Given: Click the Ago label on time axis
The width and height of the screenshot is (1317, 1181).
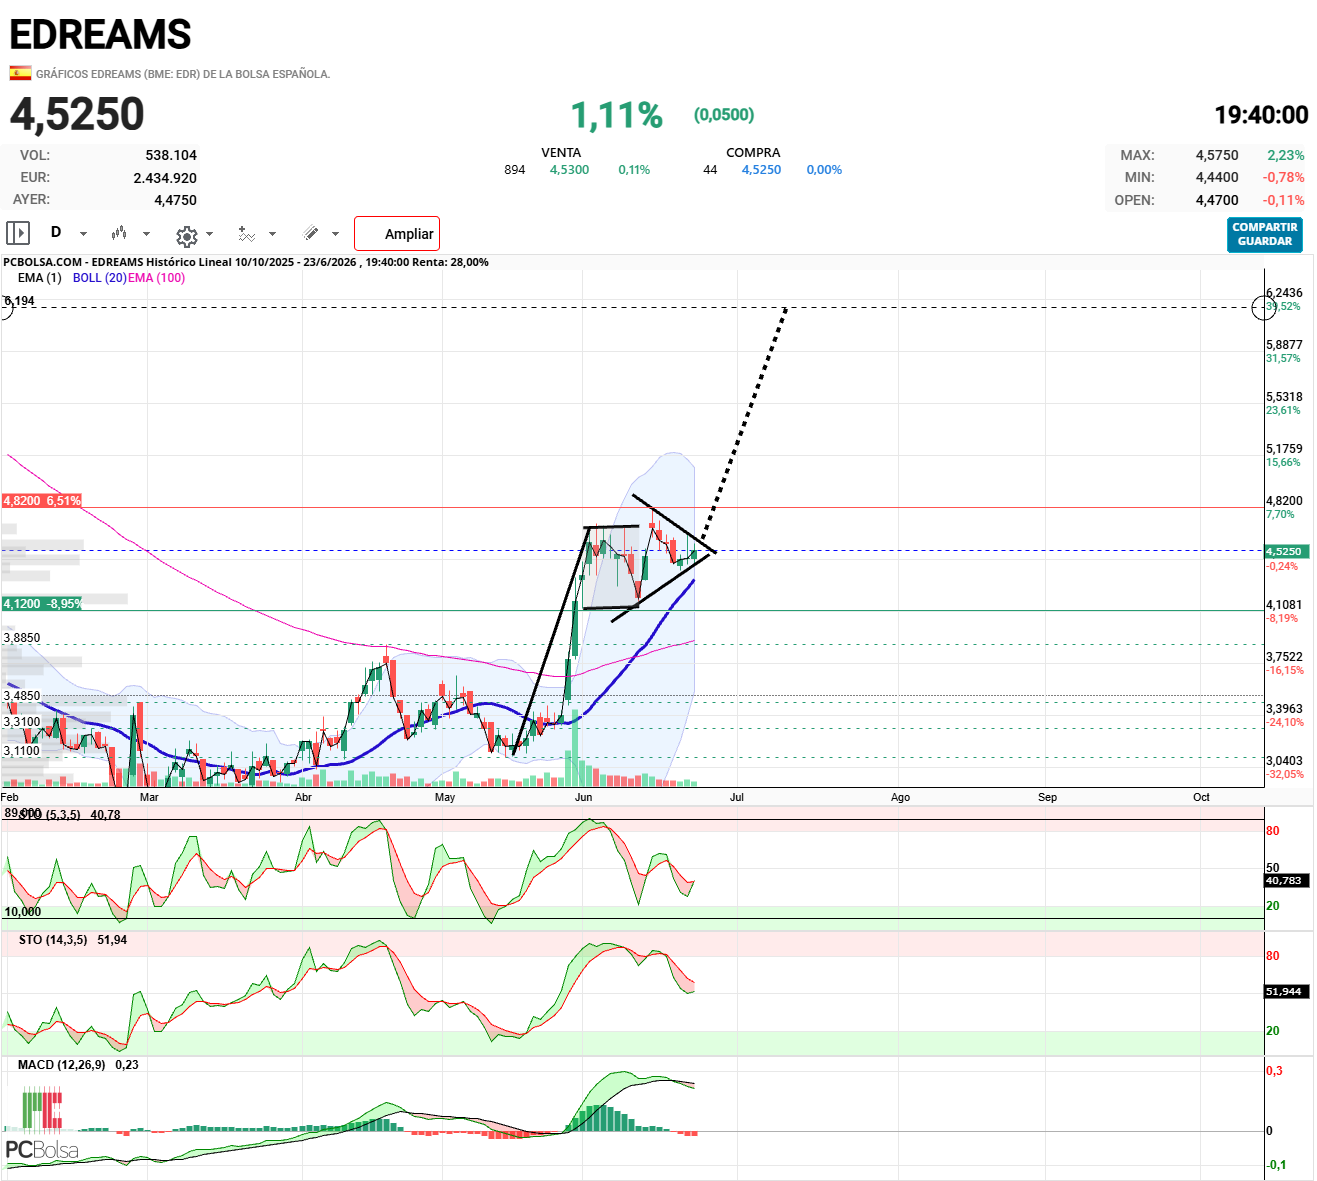Looking at the screenshot, I should (900, 797).
